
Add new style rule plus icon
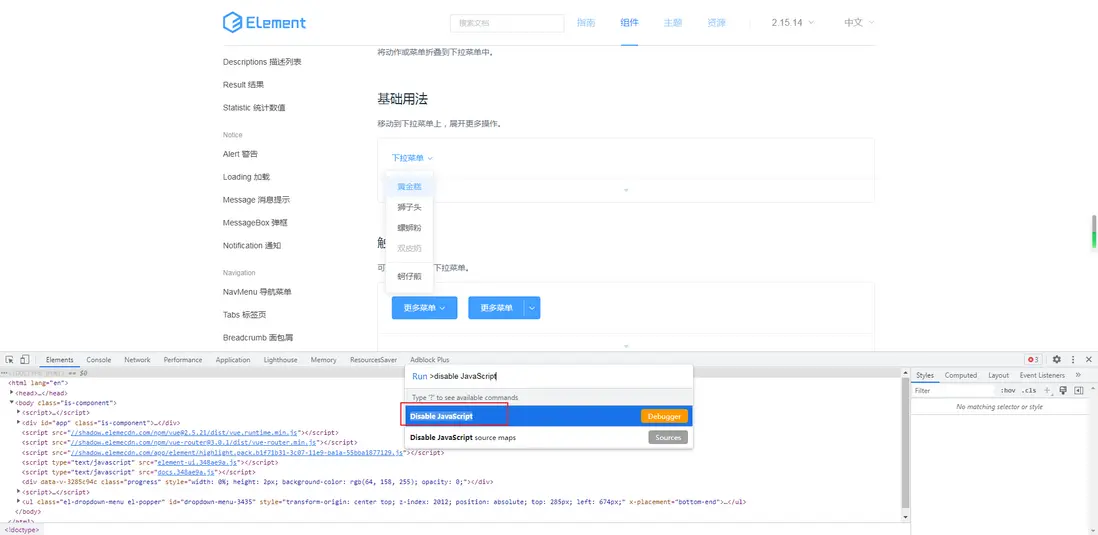coord(1048,390)
